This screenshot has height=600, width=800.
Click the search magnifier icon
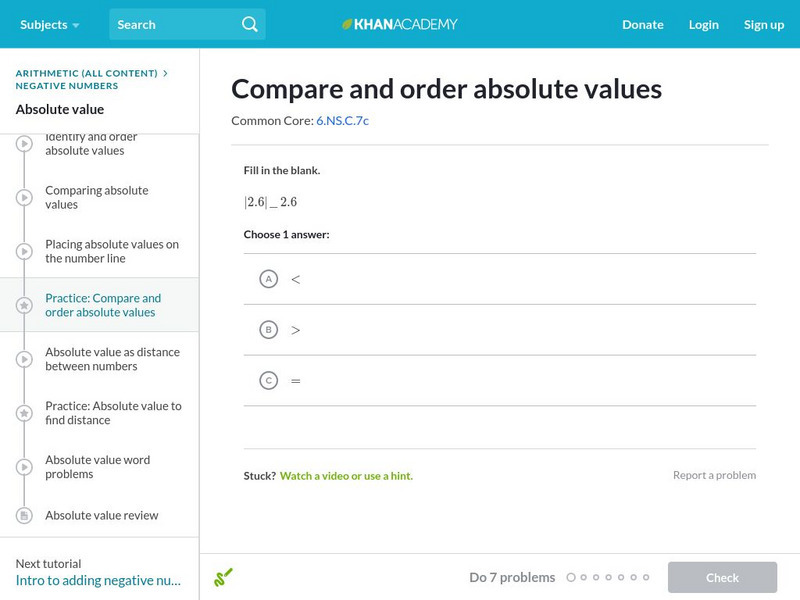pyautogui.click(x=249, y=24)
